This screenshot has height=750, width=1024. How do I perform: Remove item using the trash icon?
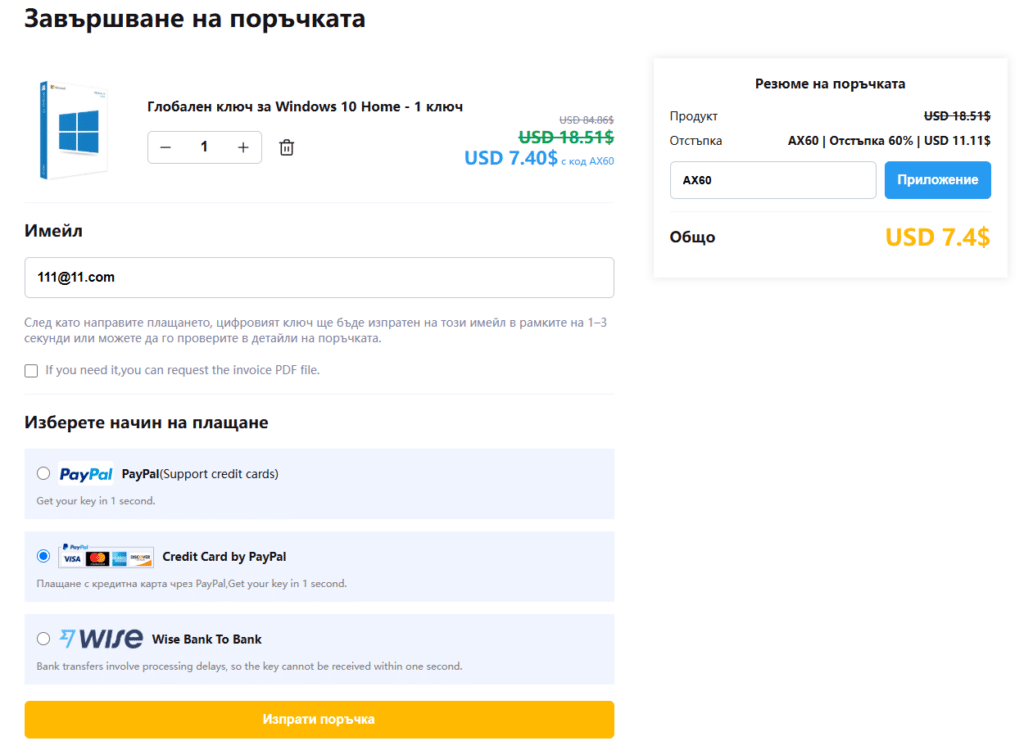[x=286, y=148]
